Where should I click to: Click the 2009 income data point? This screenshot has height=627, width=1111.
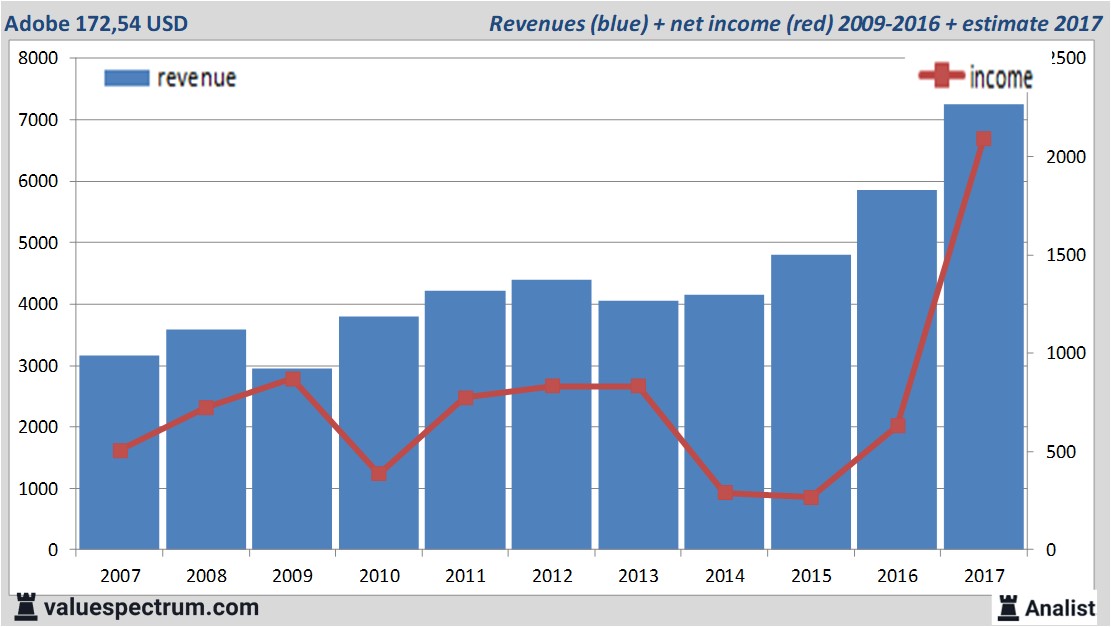point(292,379)
